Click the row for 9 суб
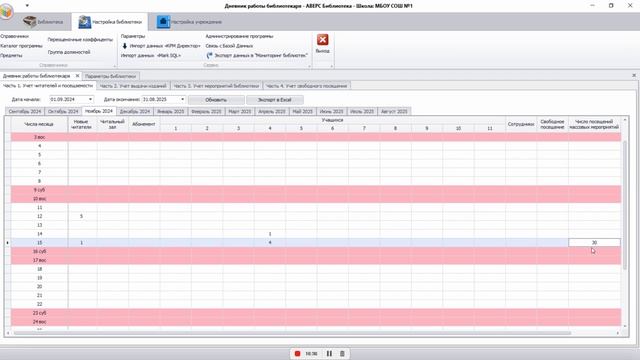Screen dimensions: 640x360 (316, 190)
